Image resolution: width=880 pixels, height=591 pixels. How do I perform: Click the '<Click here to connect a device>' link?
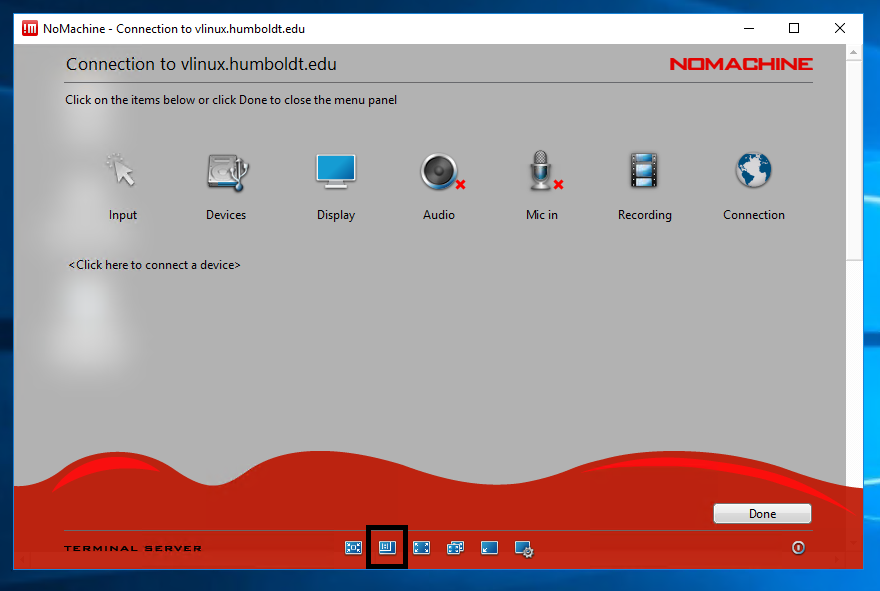pyautogui.click(x=154, y=265)
